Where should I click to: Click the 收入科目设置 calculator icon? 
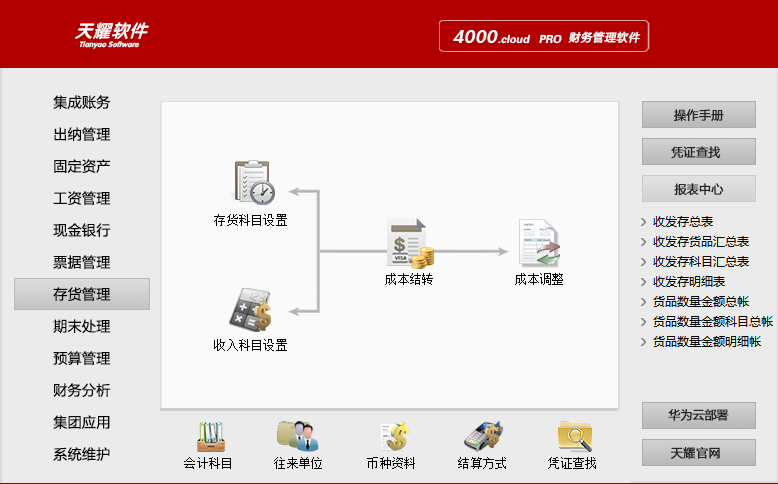click(x=250, y=310)
